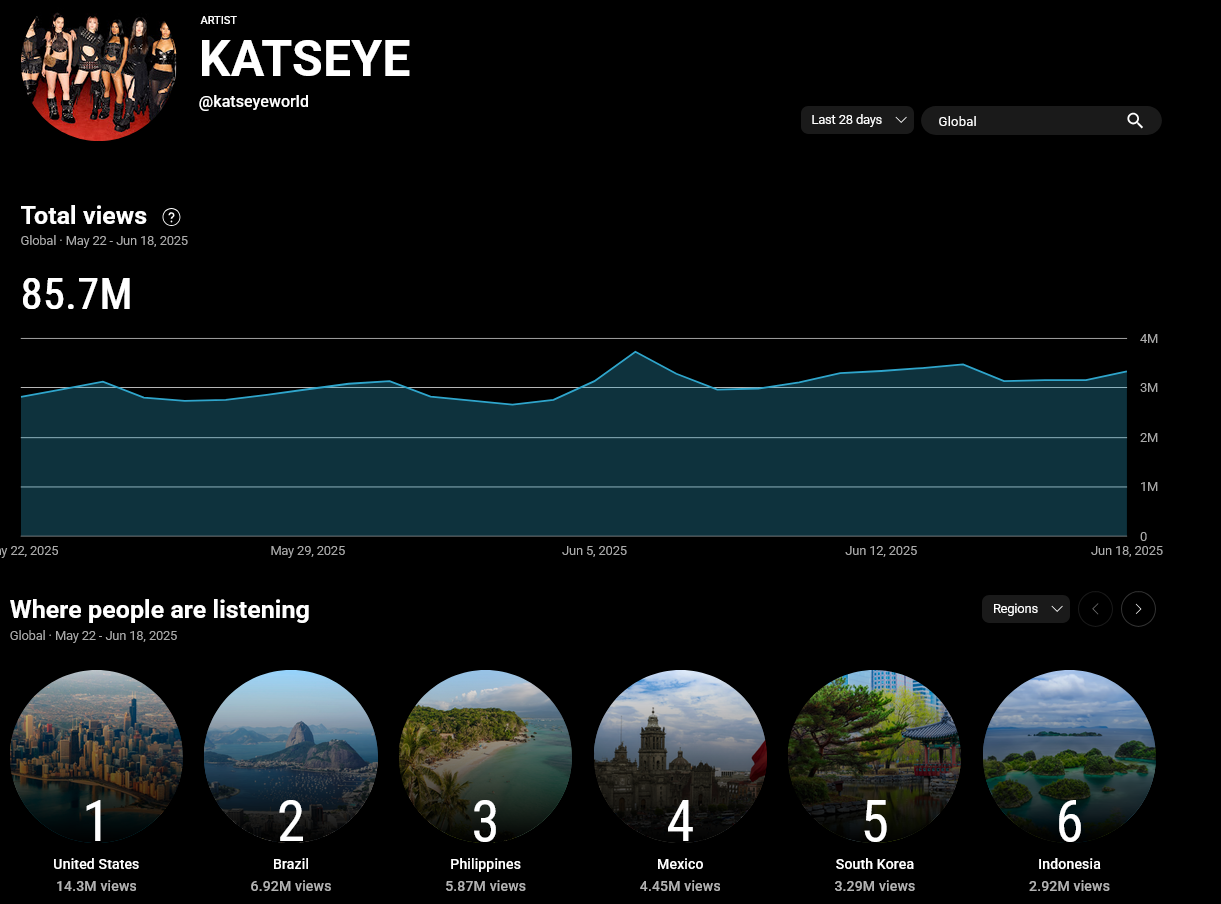Viewport: 1221px width, 904px height.
Task: Click the Mexico label
Action: 680,864
